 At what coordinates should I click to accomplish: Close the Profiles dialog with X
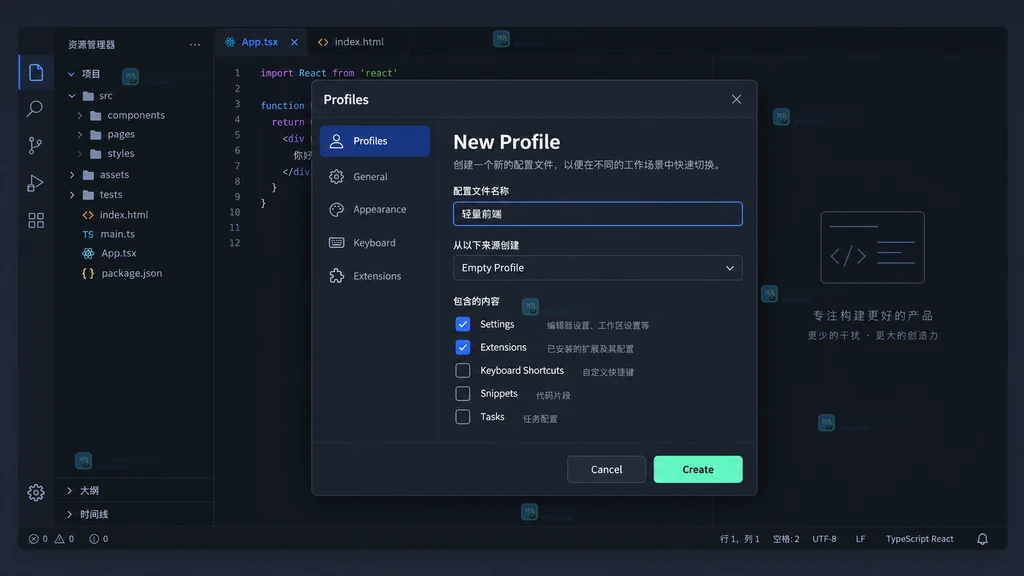[x=736, y=99]
